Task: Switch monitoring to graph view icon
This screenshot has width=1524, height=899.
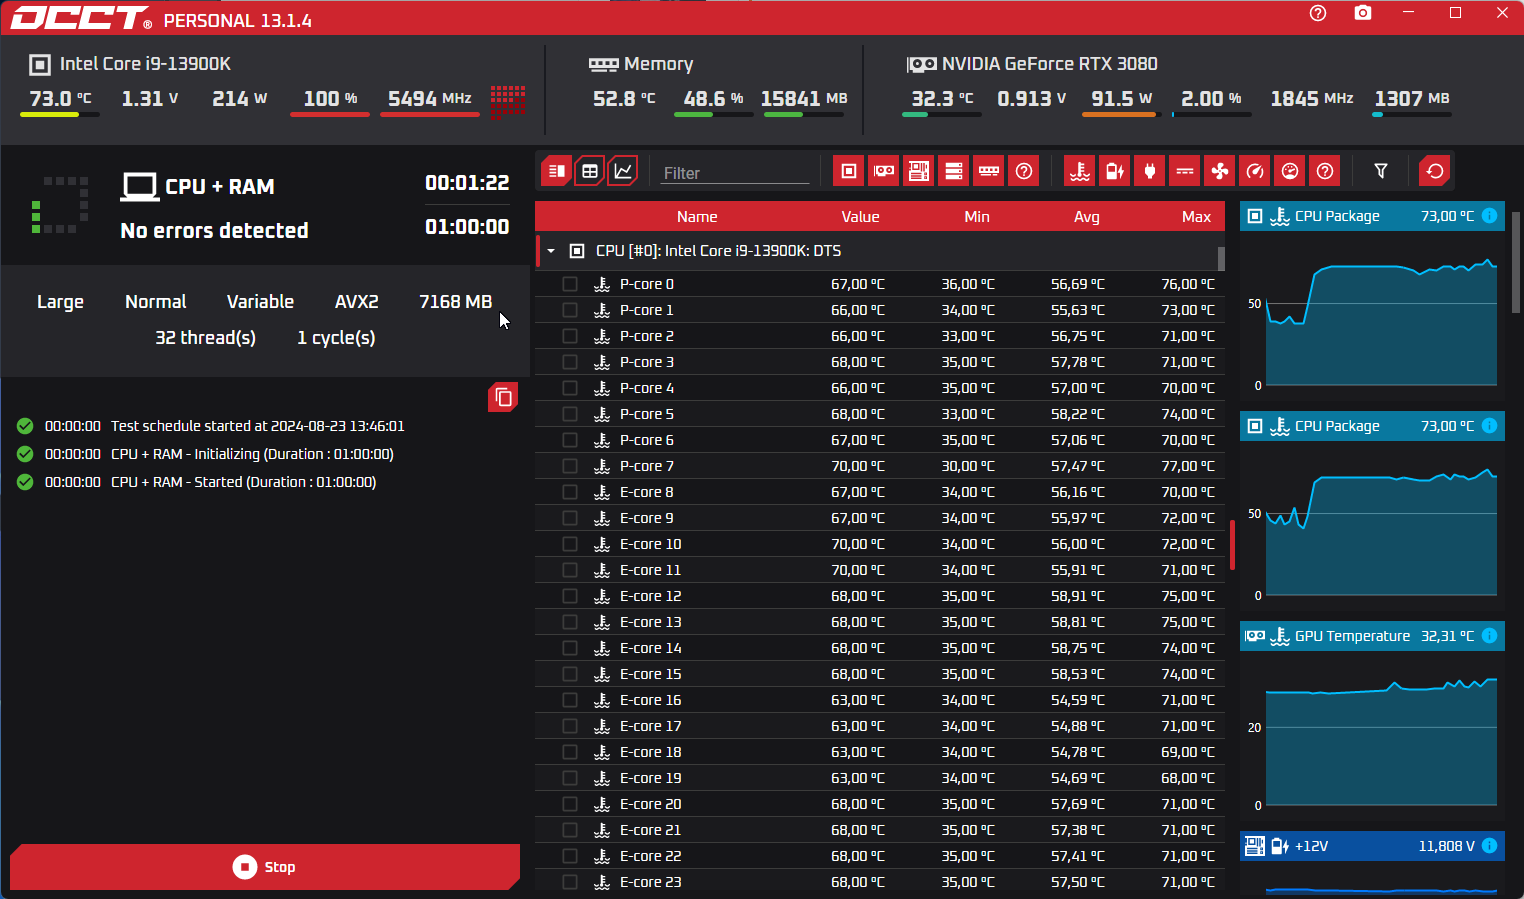Action: (x=623, y=171)
